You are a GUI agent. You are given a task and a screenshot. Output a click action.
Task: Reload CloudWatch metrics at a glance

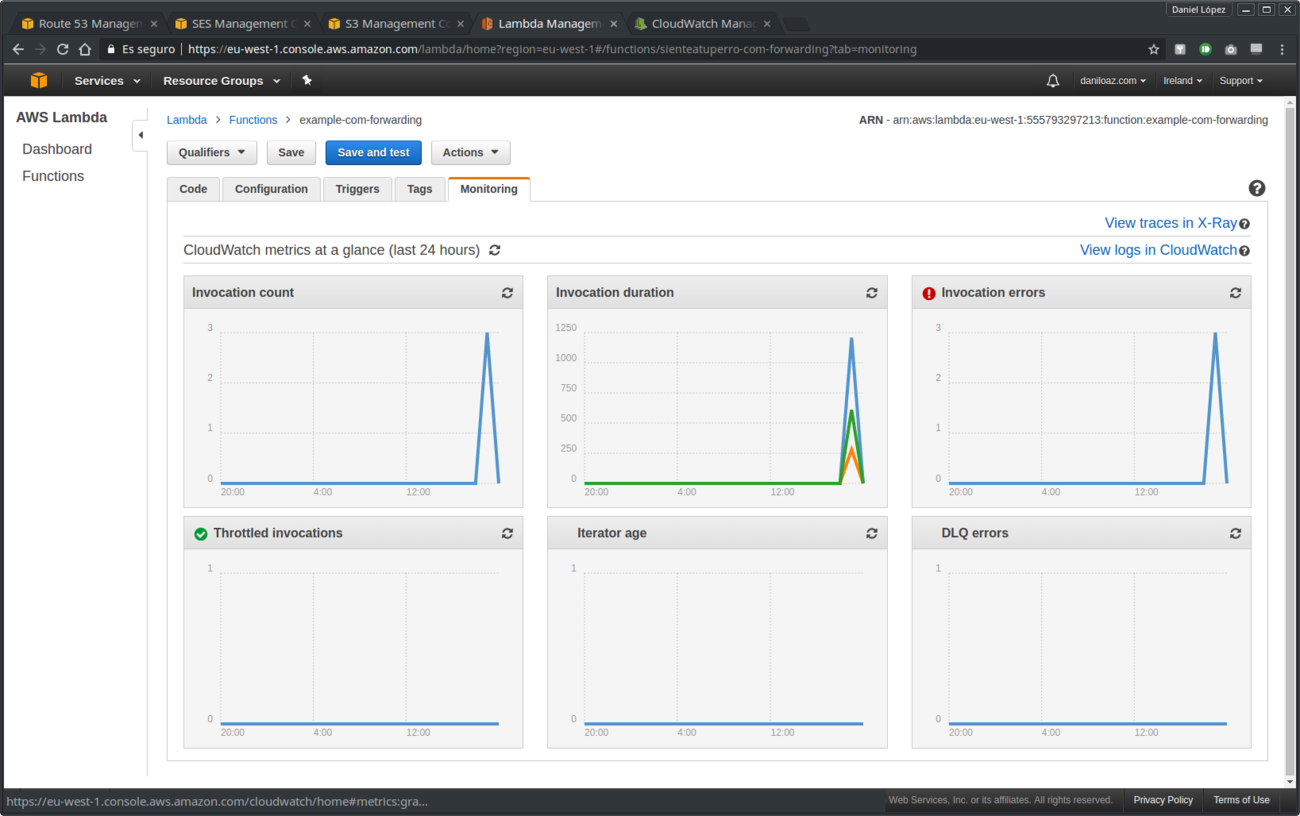[494, 250]
